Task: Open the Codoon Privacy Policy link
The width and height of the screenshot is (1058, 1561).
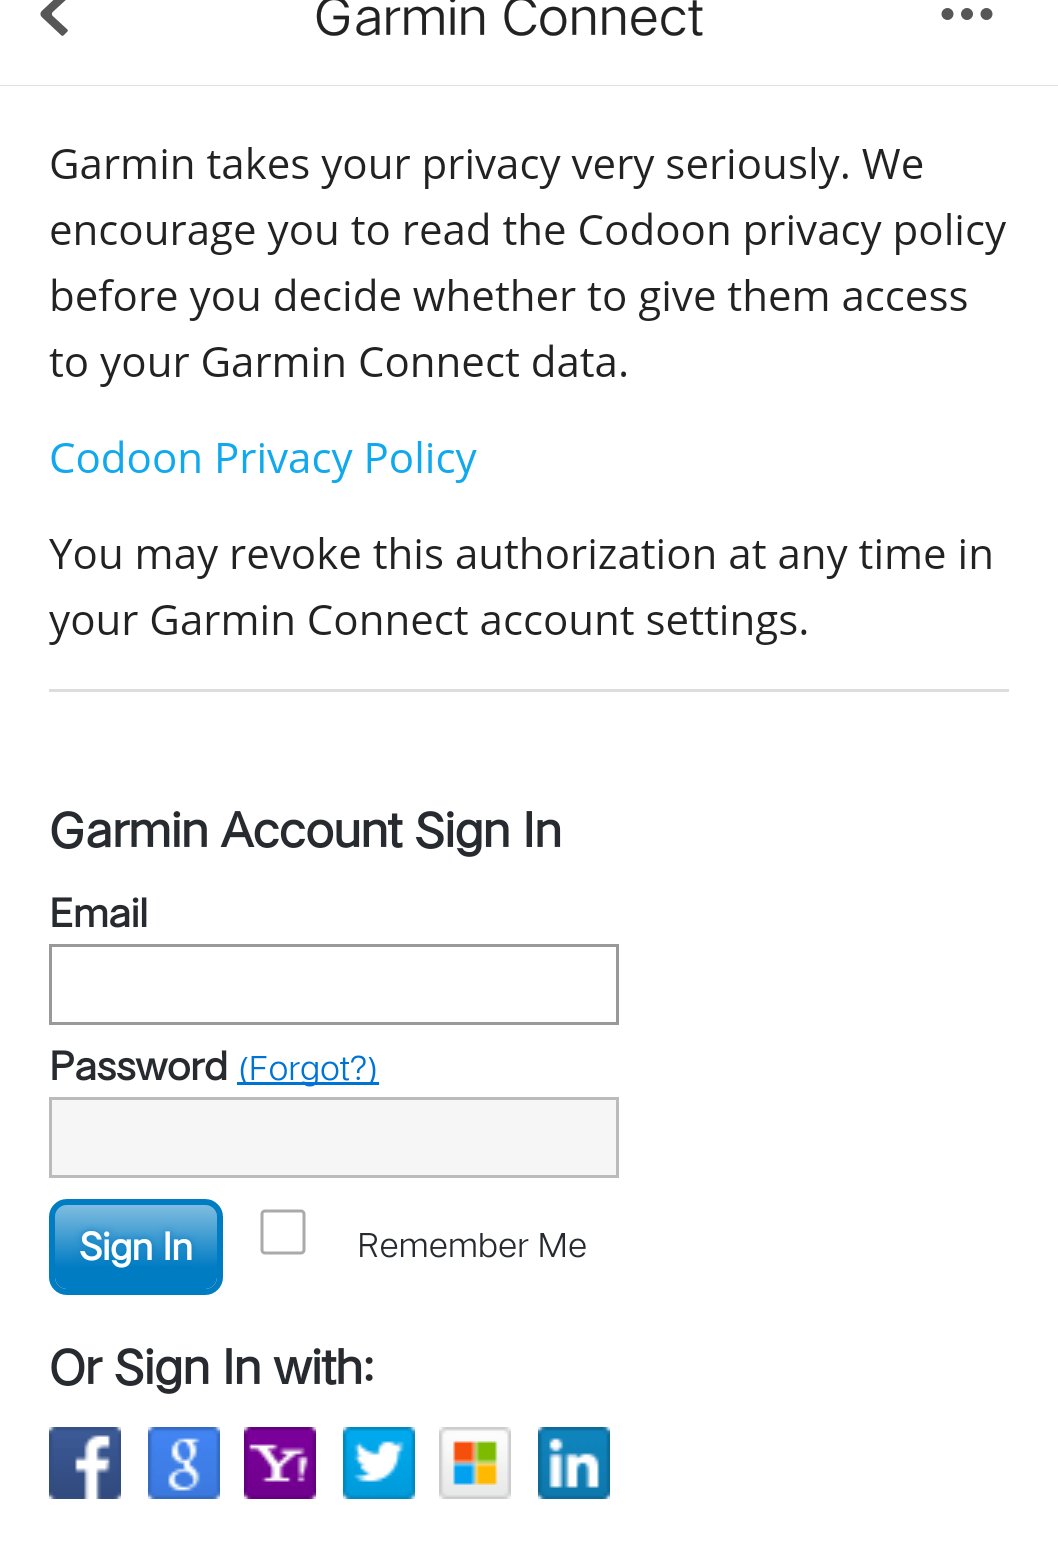Action: pos(263,459)
